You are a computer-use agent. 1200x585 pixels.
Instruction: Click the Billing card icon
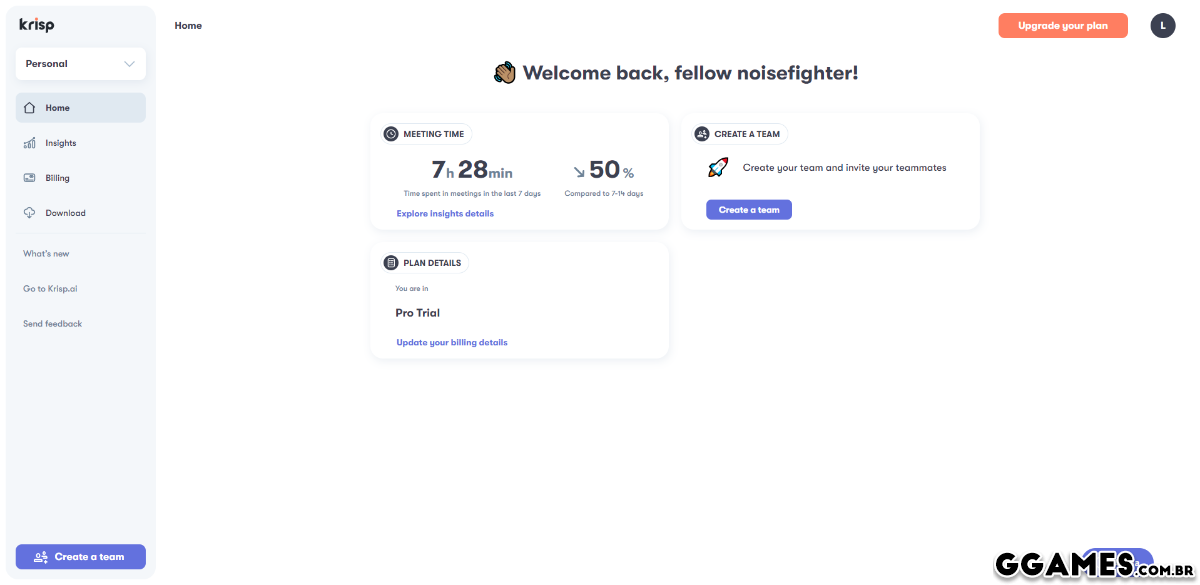(x=29, y=178)
